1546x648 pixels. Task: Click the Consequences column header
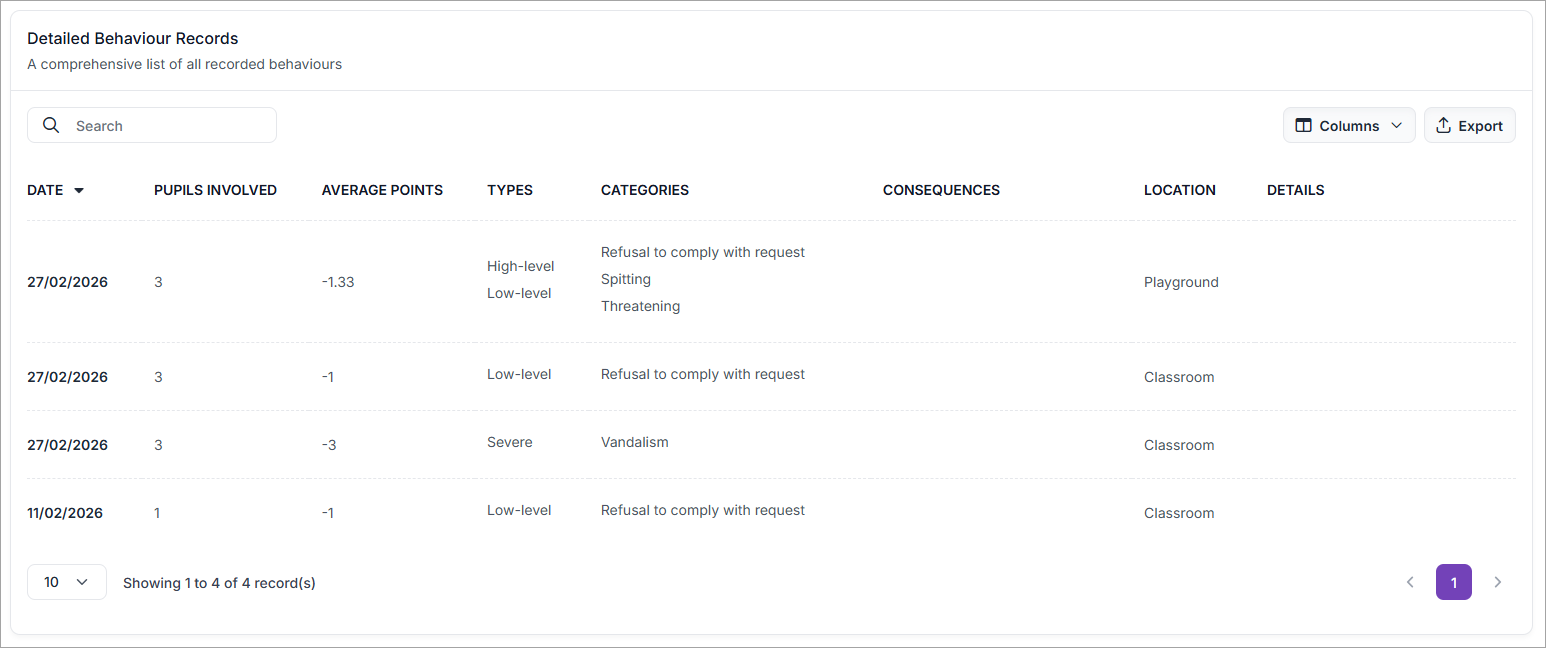pos(941,190)
